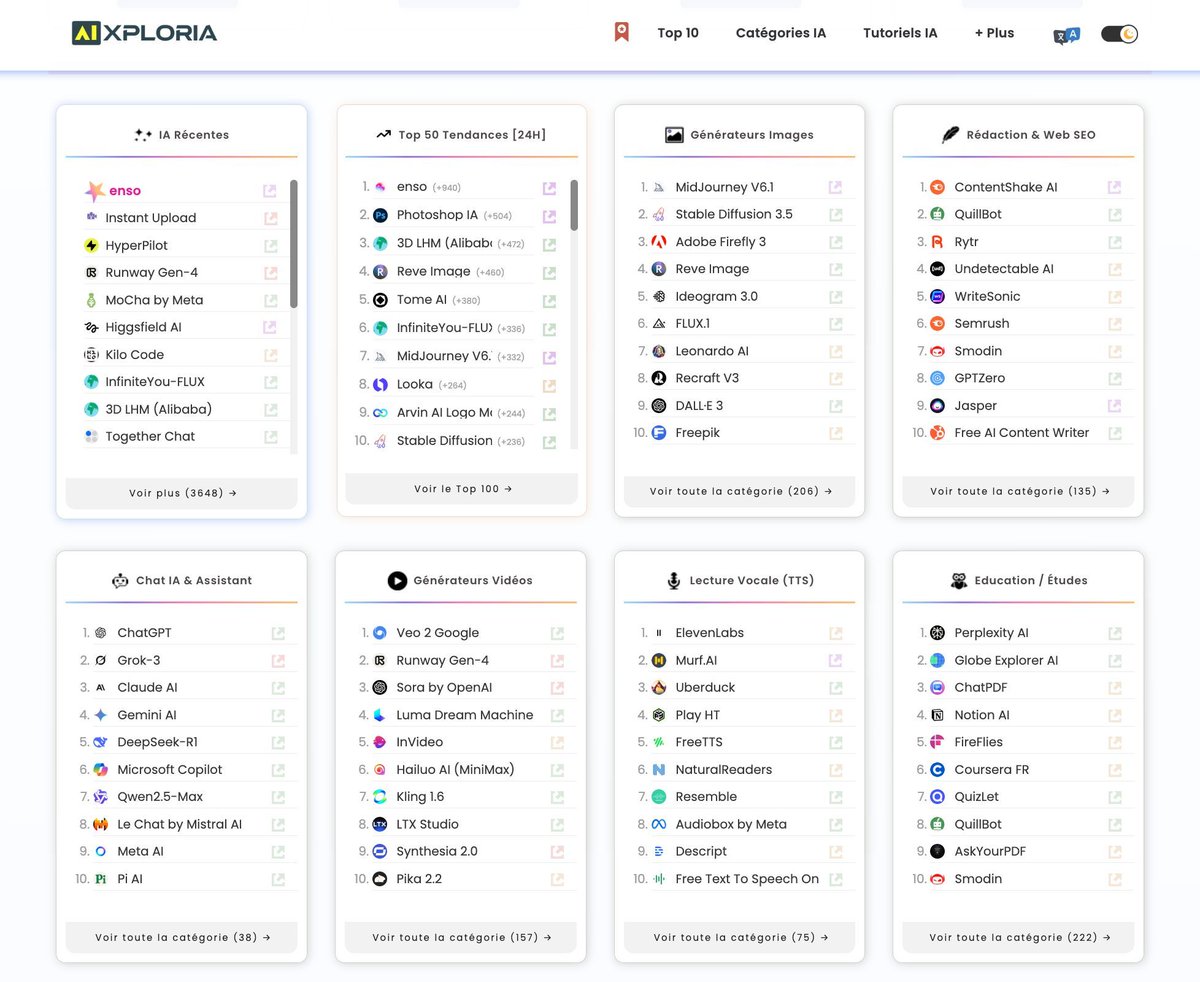1200x982 pixels.
Task: Click Education / Études card heading
Action: (1031, 580)
